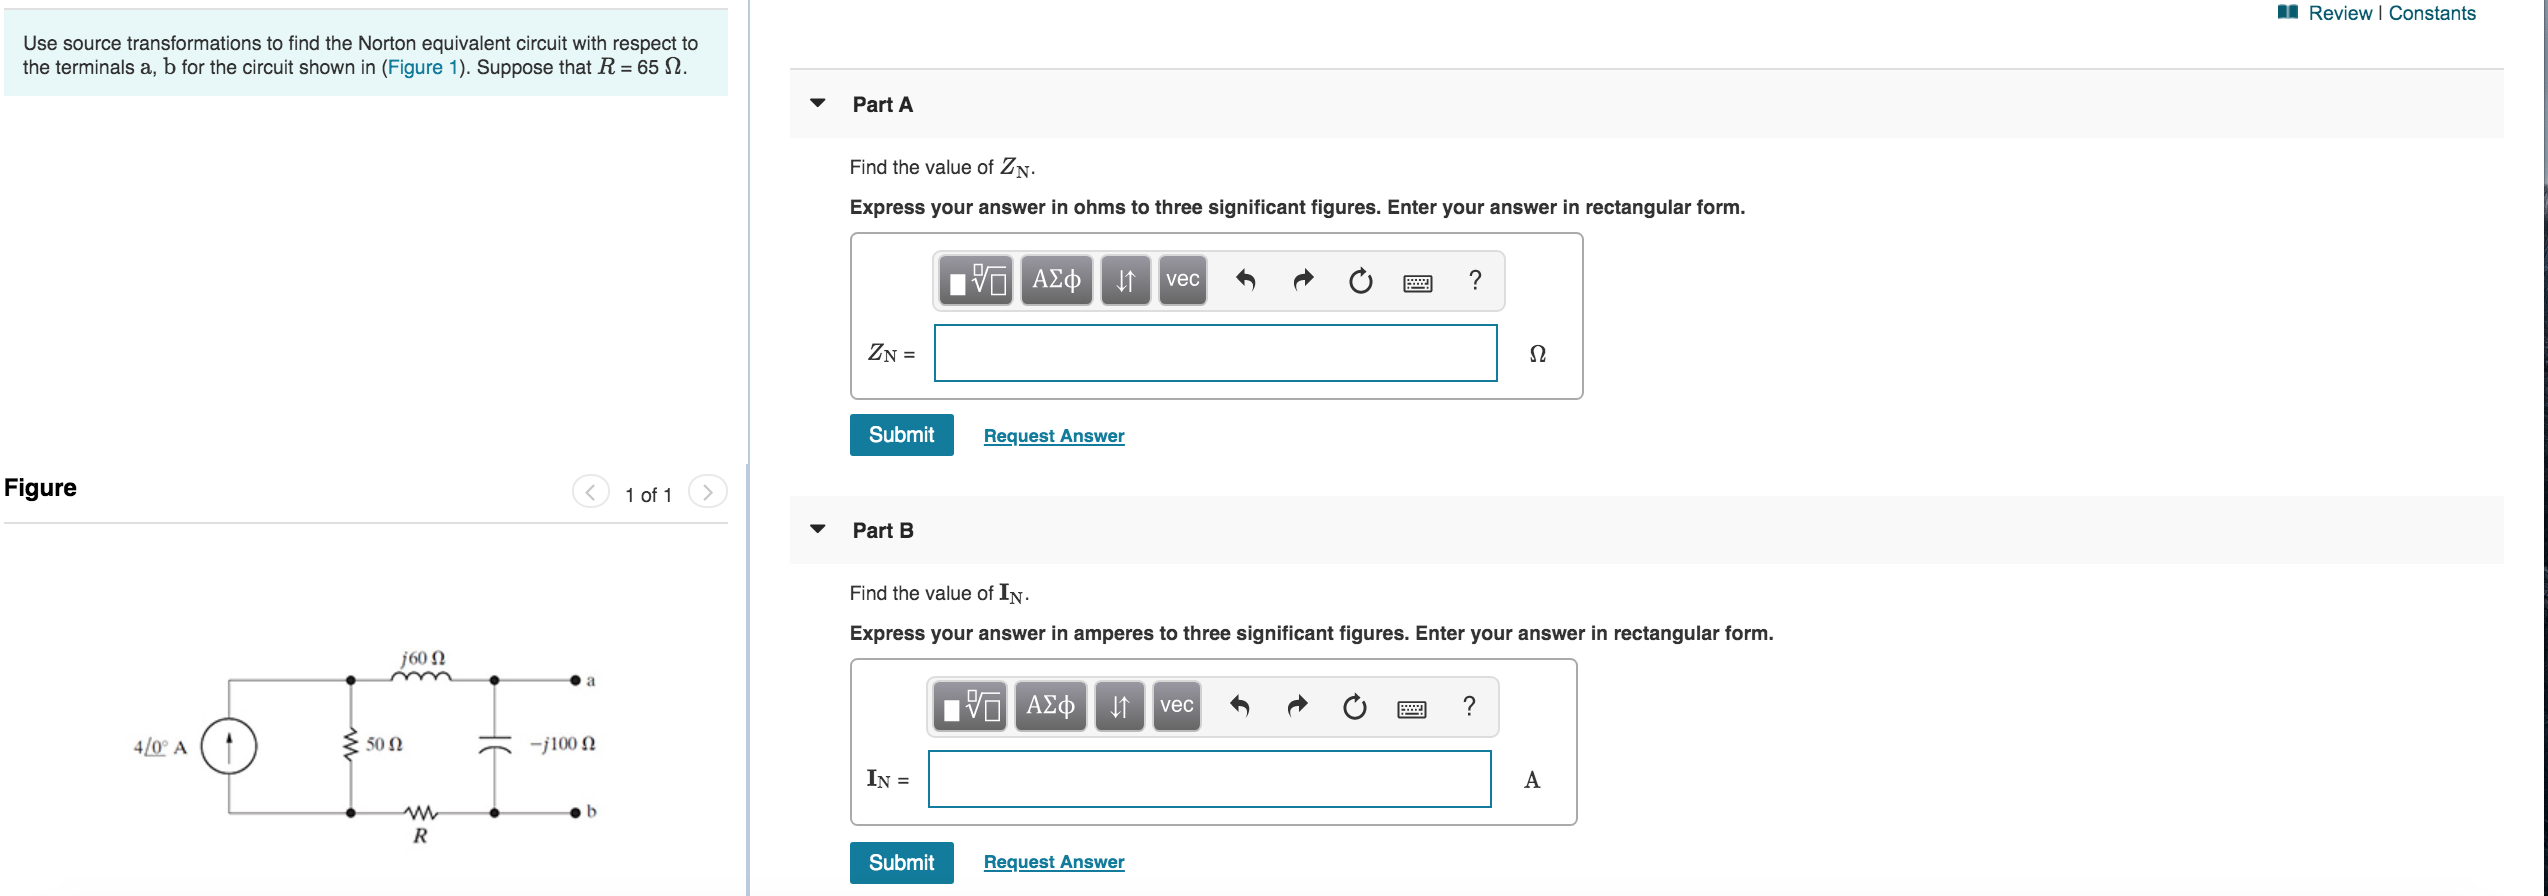Click Request Answer under Part B

tap(1053, 861)
